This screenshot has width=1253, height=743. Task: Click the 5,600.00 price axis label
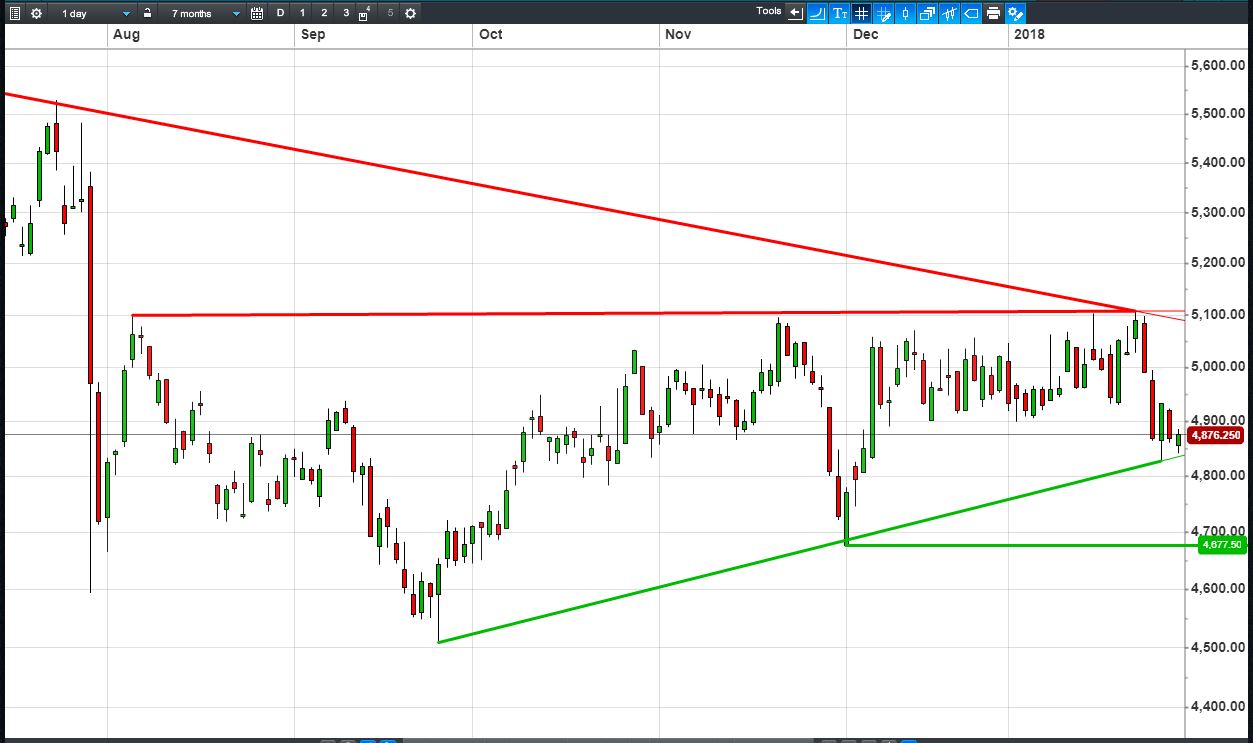pyautogui.click(x=1218, y=66)
